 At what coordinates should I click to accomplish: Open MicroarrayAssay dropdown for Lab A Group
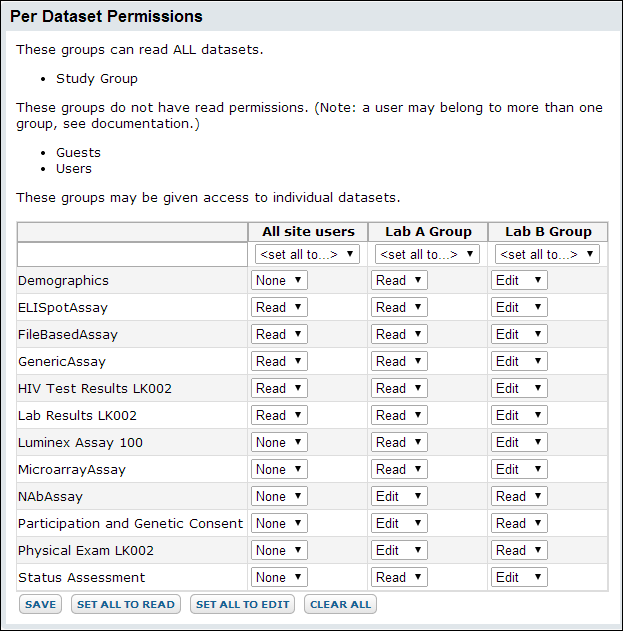(x=399, y=469)
